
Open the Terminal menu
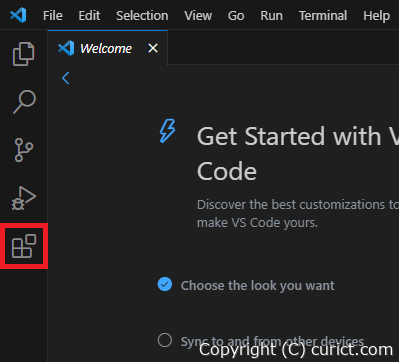[323, 16]
